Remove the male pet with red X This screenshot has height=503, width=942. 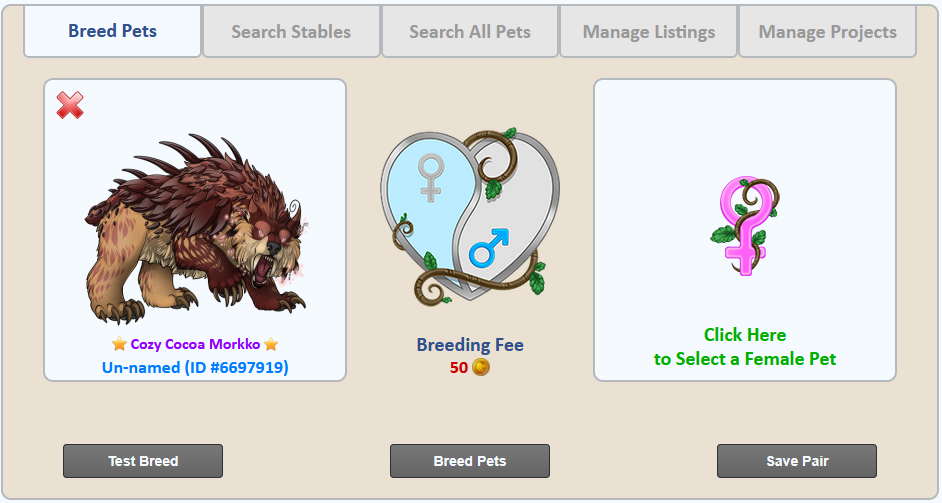[x=70, y=105]
